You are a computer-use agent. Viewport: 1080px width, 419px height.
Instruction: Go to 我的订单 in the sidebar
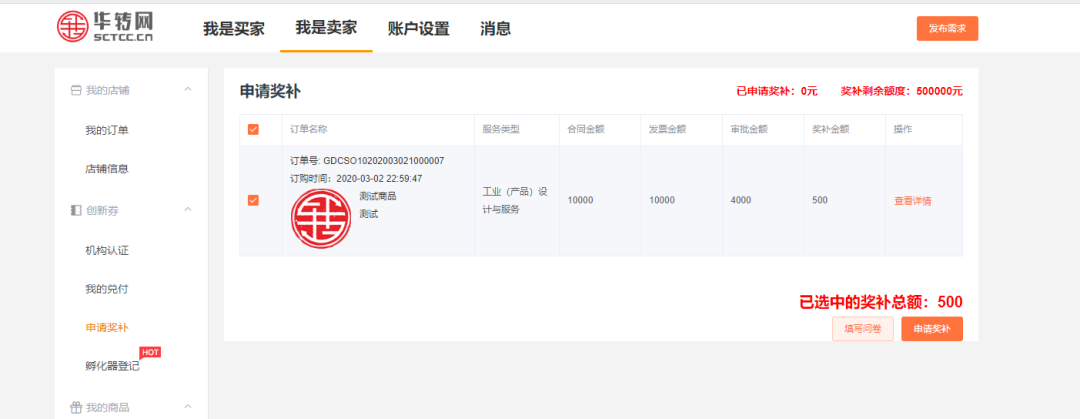106,130
